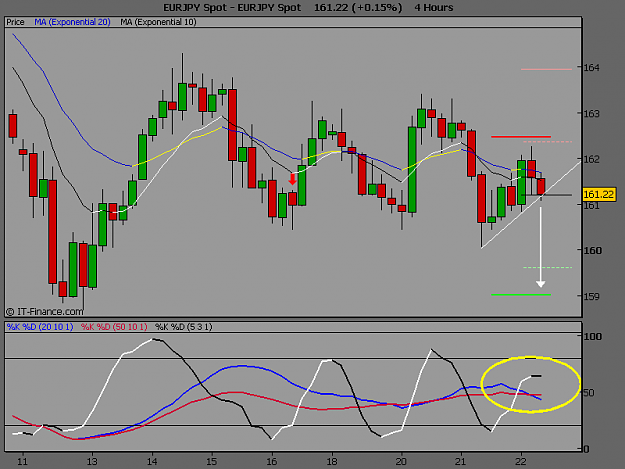Select the %K %D (5 3 1) stochastic label
This screenshot has width=625, height=469.
click(x=183, y=327)
